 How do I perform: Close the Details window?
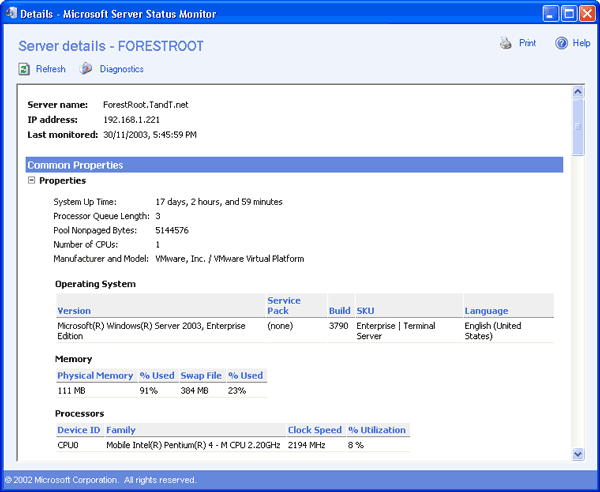587,14
